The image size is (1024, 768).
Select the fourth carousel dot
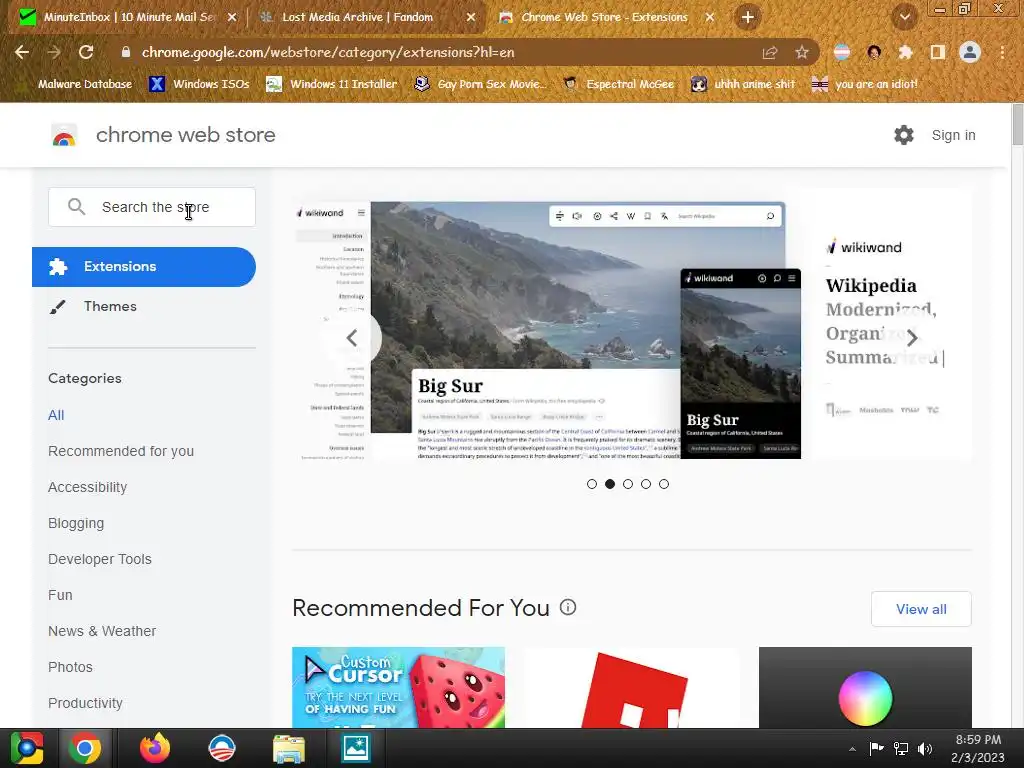tap(646, 484)
